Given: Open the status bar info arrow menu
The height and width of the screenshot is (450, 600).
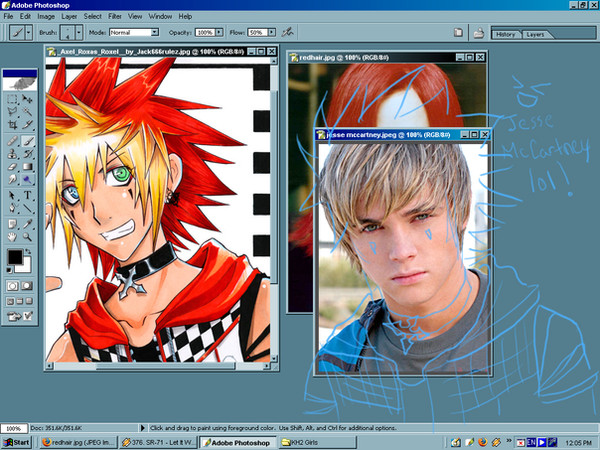Looking at the screenshot, I should click(x=143, y=428).
